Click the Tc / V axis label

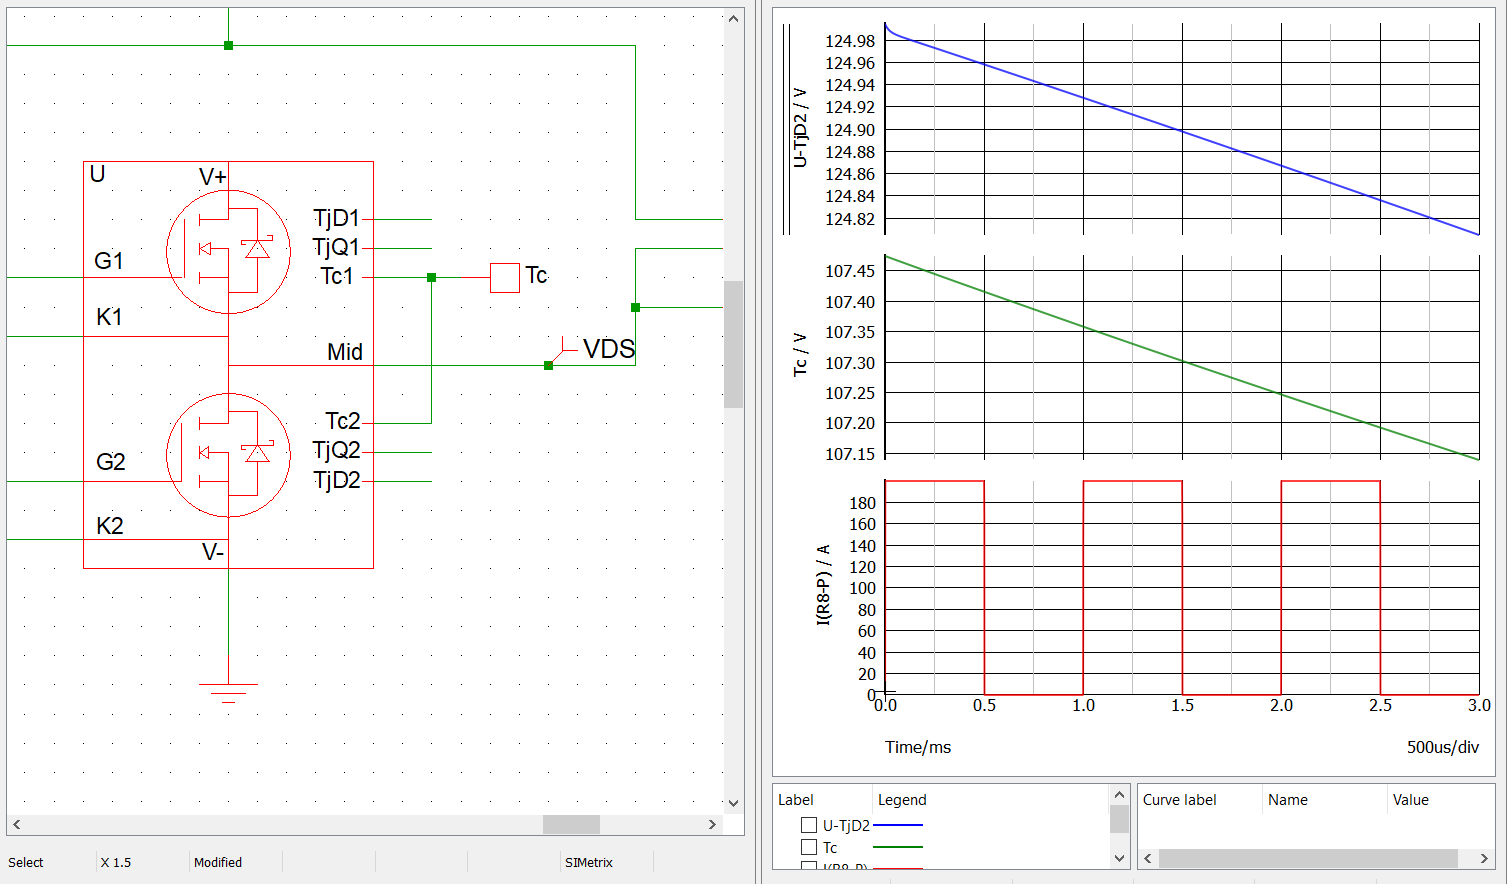[x=800, y=355]
